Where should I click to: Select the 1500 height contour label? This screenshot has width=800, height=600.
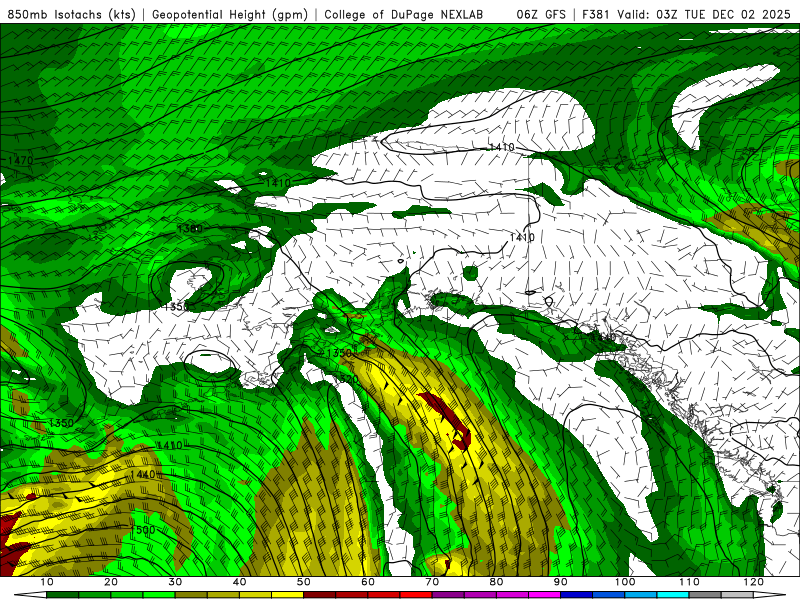click(142, 530)
